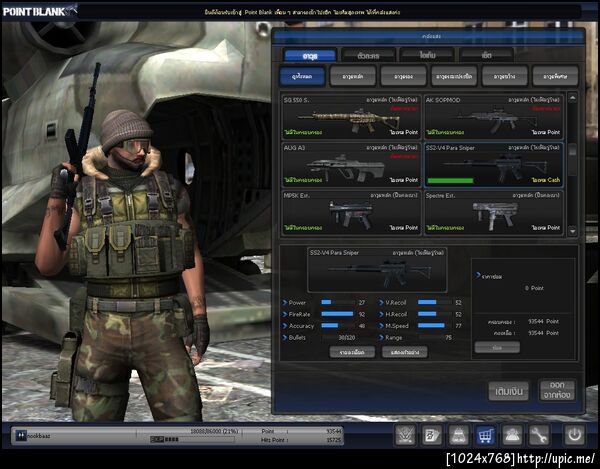Screen dimensions: 600x469
Task: Open the shop via the shopping cart icon
Action: coord(485,435)
